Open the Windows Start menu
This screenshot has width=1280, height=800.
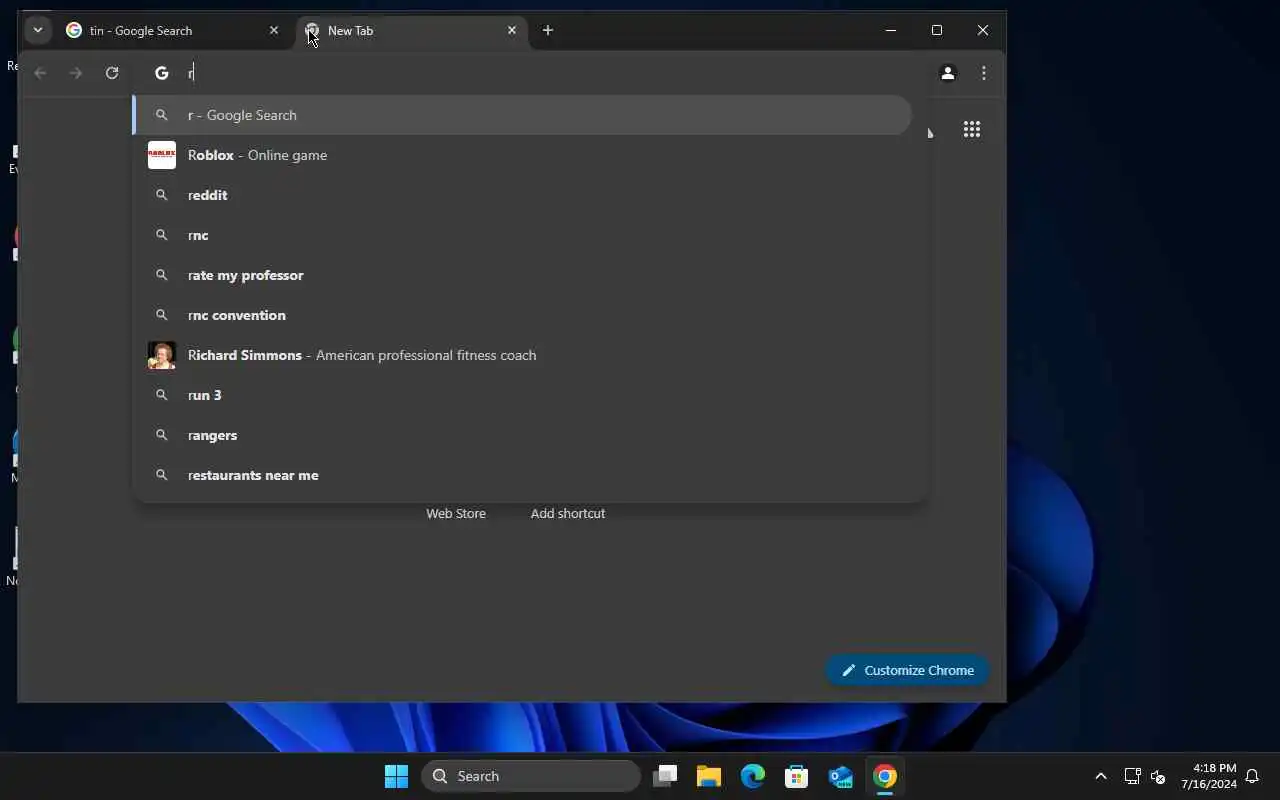point(396,776)
